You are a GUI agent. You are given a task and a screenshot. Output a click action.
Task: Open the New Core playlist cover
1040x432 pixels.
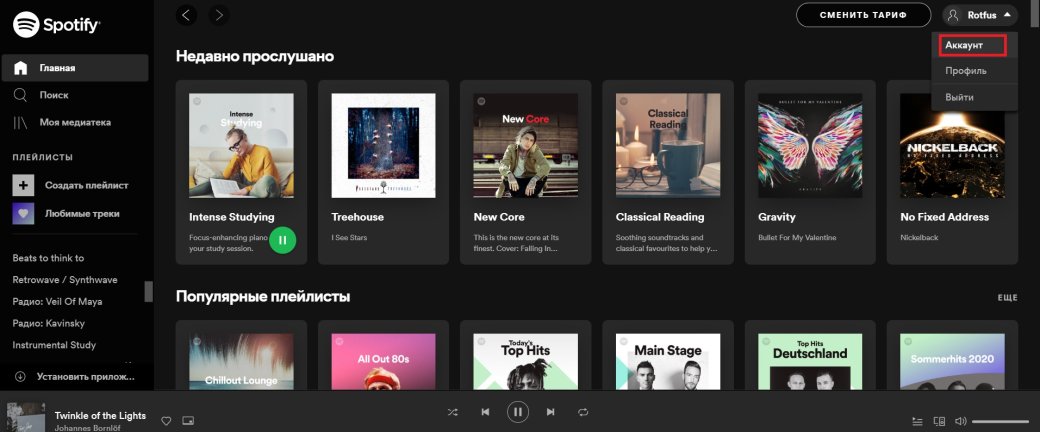525,145
